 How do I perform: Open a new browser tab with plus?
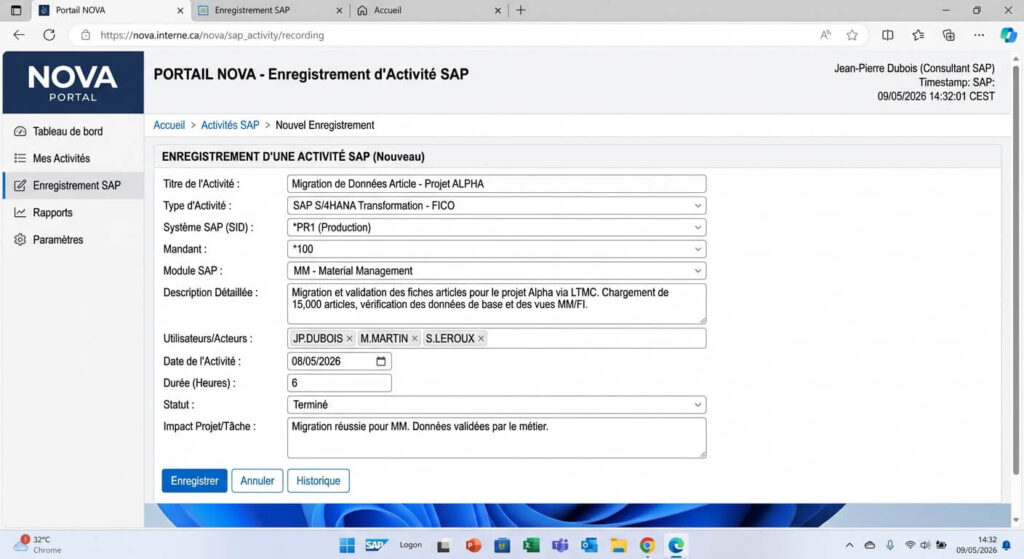(520, 10)
